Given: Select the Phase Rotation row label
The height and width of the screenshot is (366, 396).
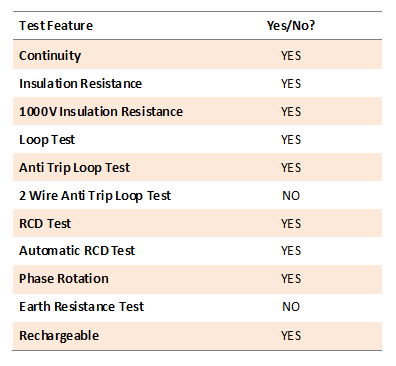Looking at the screenshot, I should (x=64, y=278).
